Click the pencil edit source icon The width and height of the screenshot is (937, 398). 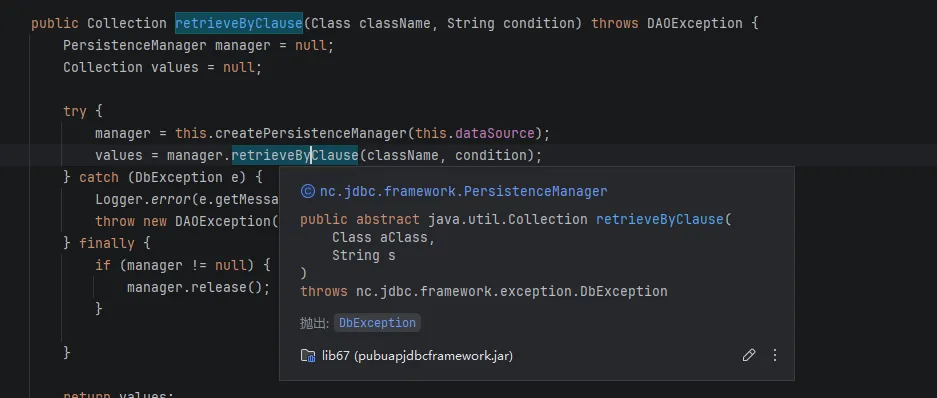tap(748, 356)
